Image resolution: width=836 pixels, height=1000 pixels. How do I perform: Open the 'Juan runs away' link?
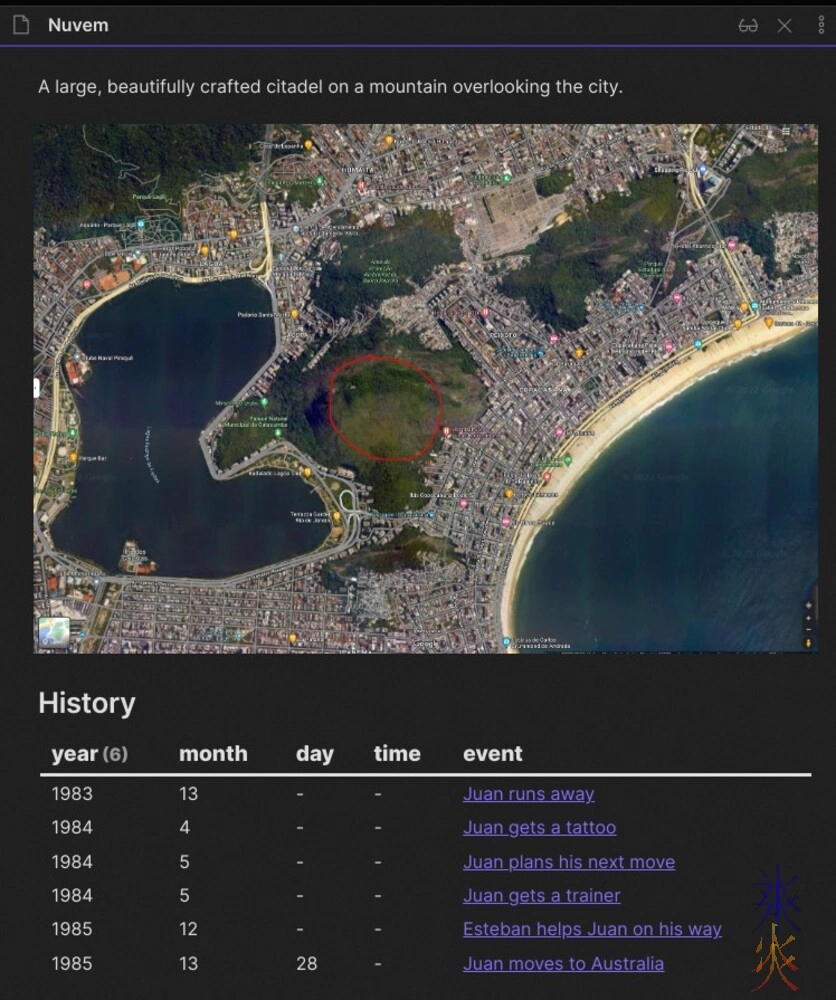[528, 794]
